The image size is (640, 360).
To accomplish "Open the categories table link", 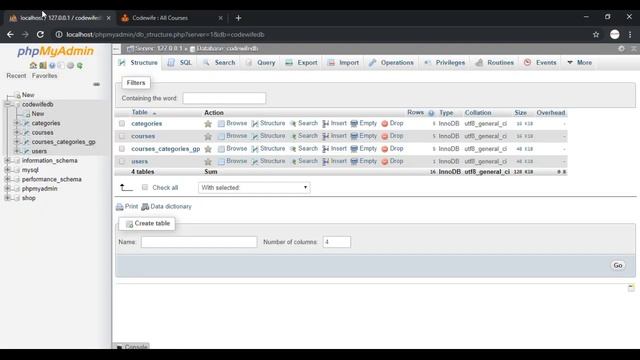I will pos(147,124).
